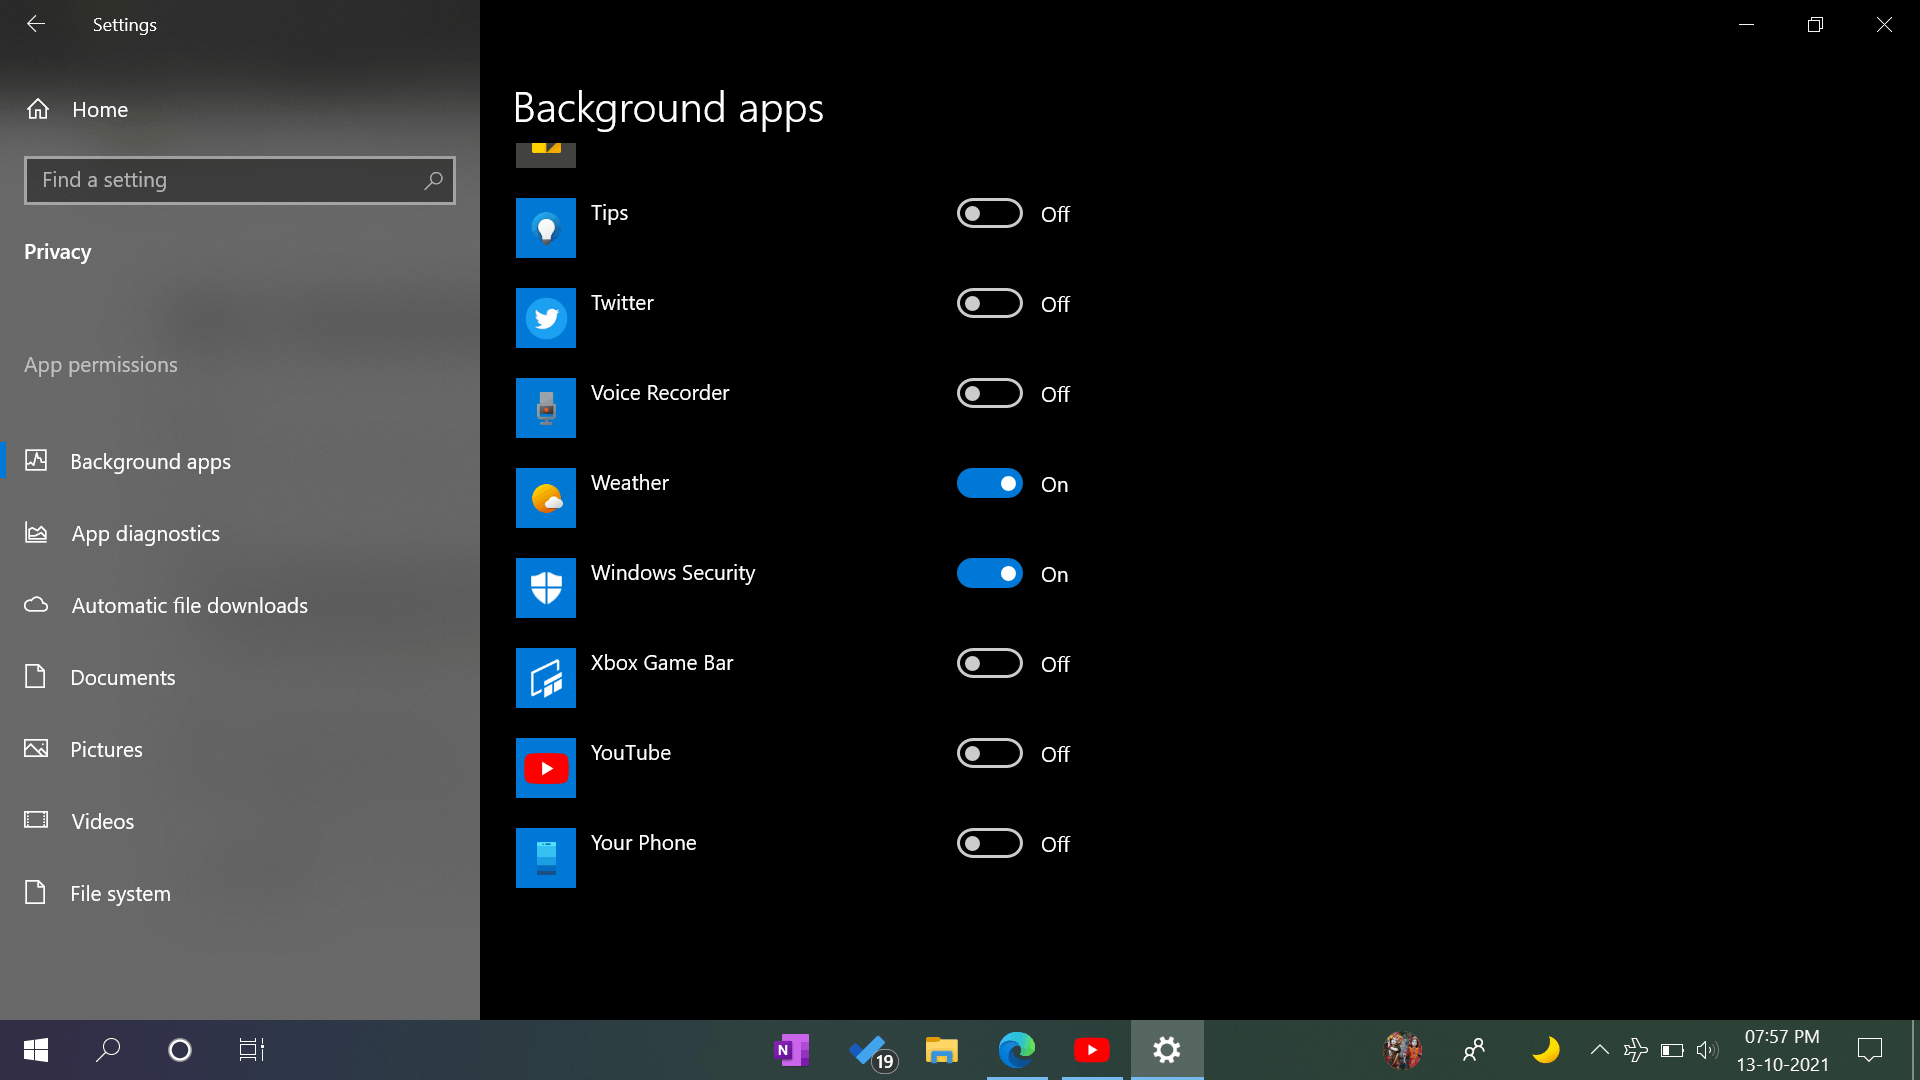The image size is (1920, 1080).
Task: Open the Action Center notifications icon
Action: (1869, 1050)
